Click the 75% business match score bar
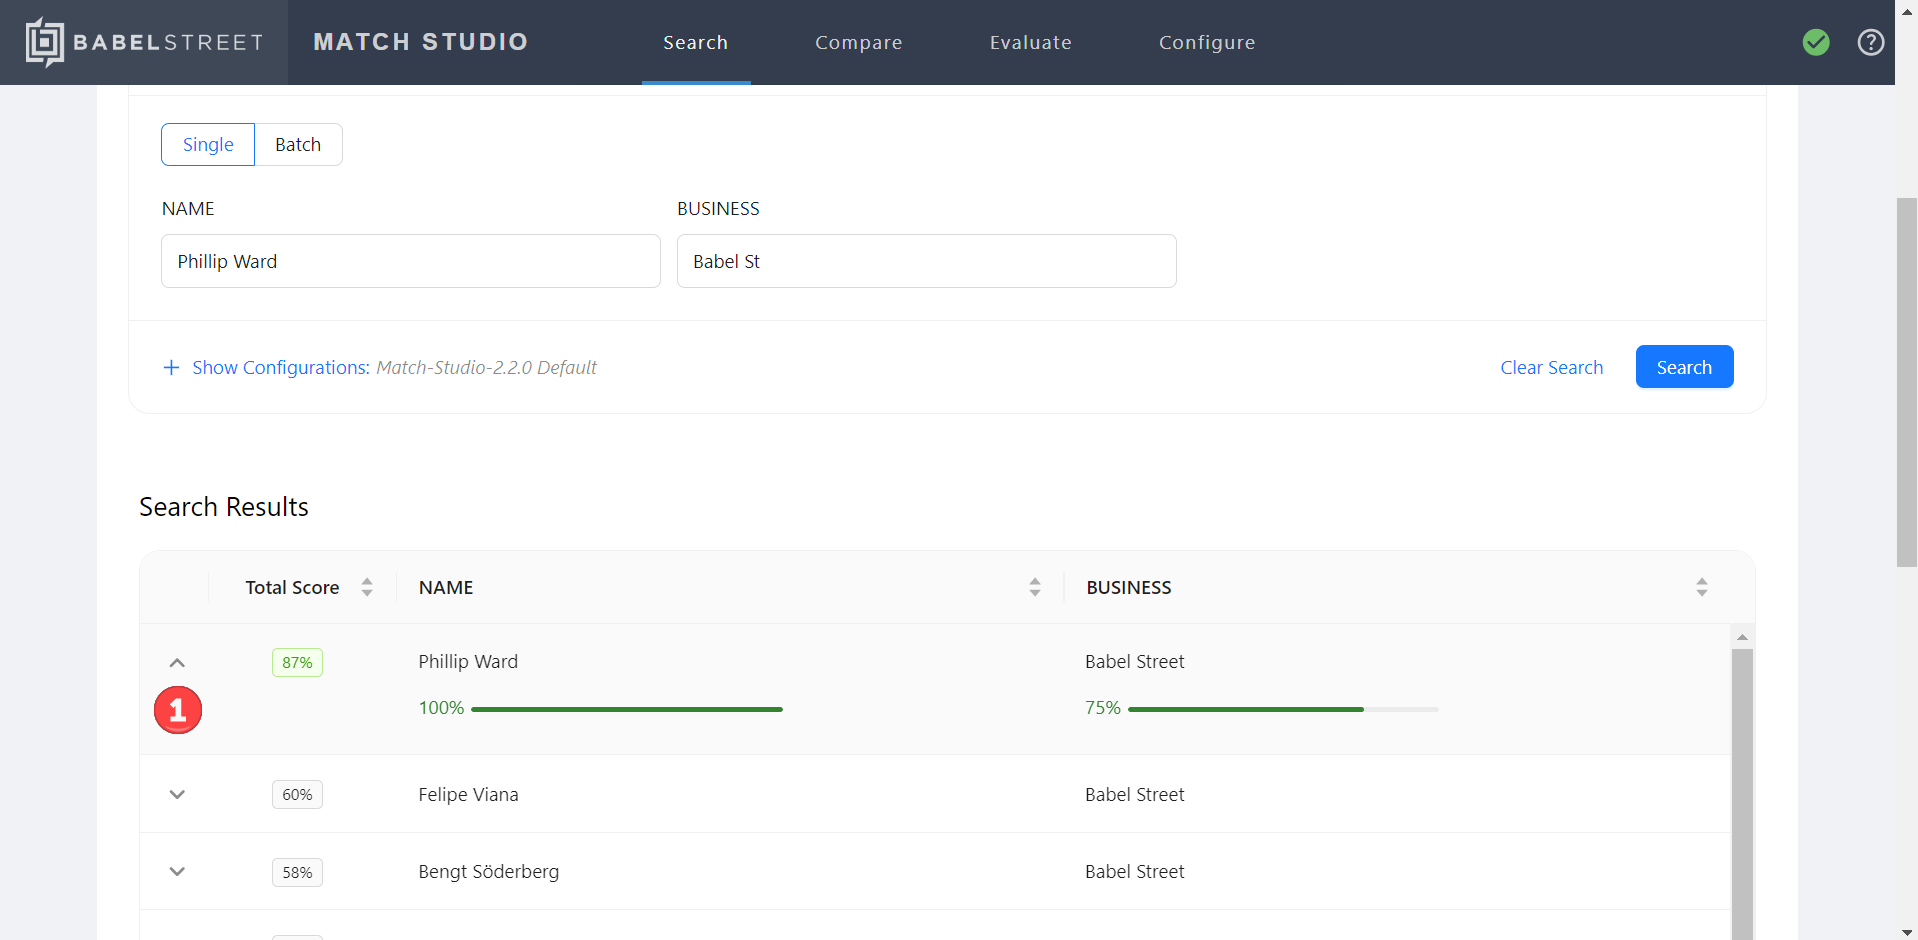The height and width of the screenshot is (940, 1918). [x=1283, y=709]
